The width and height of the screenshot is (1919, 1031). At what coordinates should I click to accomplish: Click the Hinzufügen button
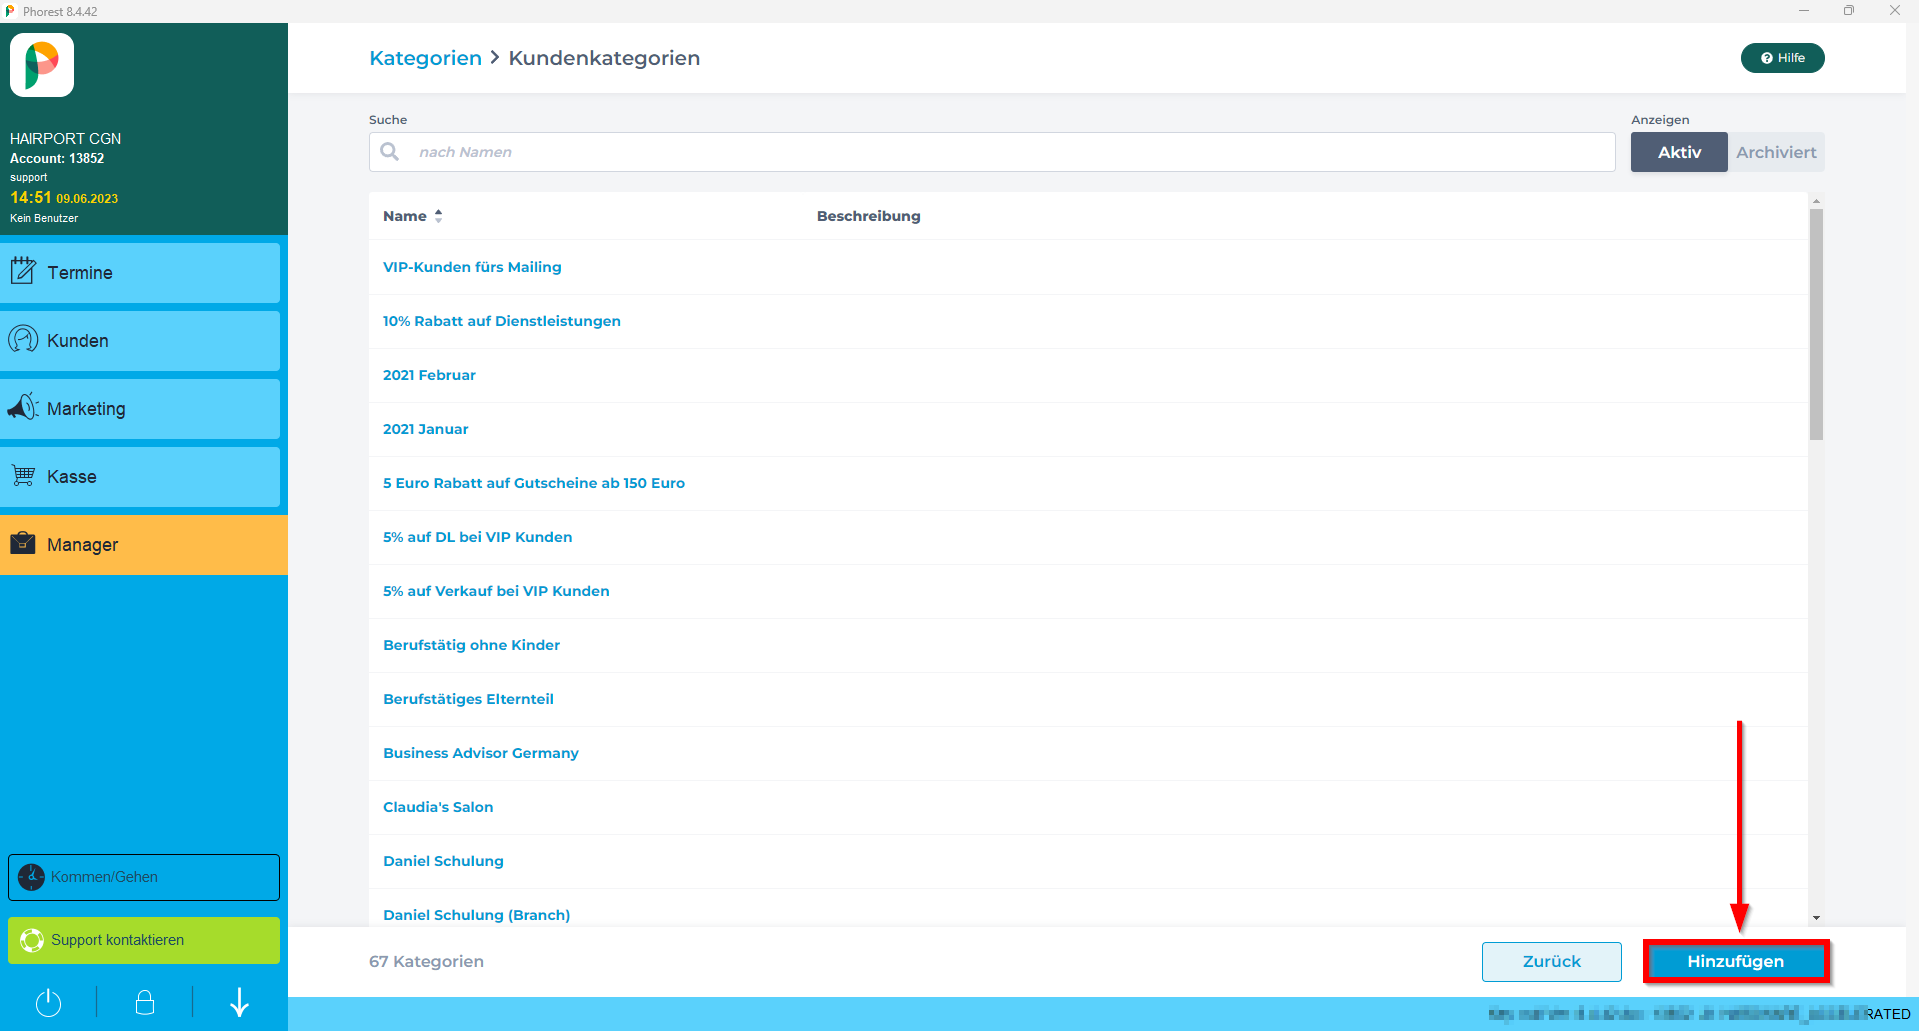(x=1735, y=961)
